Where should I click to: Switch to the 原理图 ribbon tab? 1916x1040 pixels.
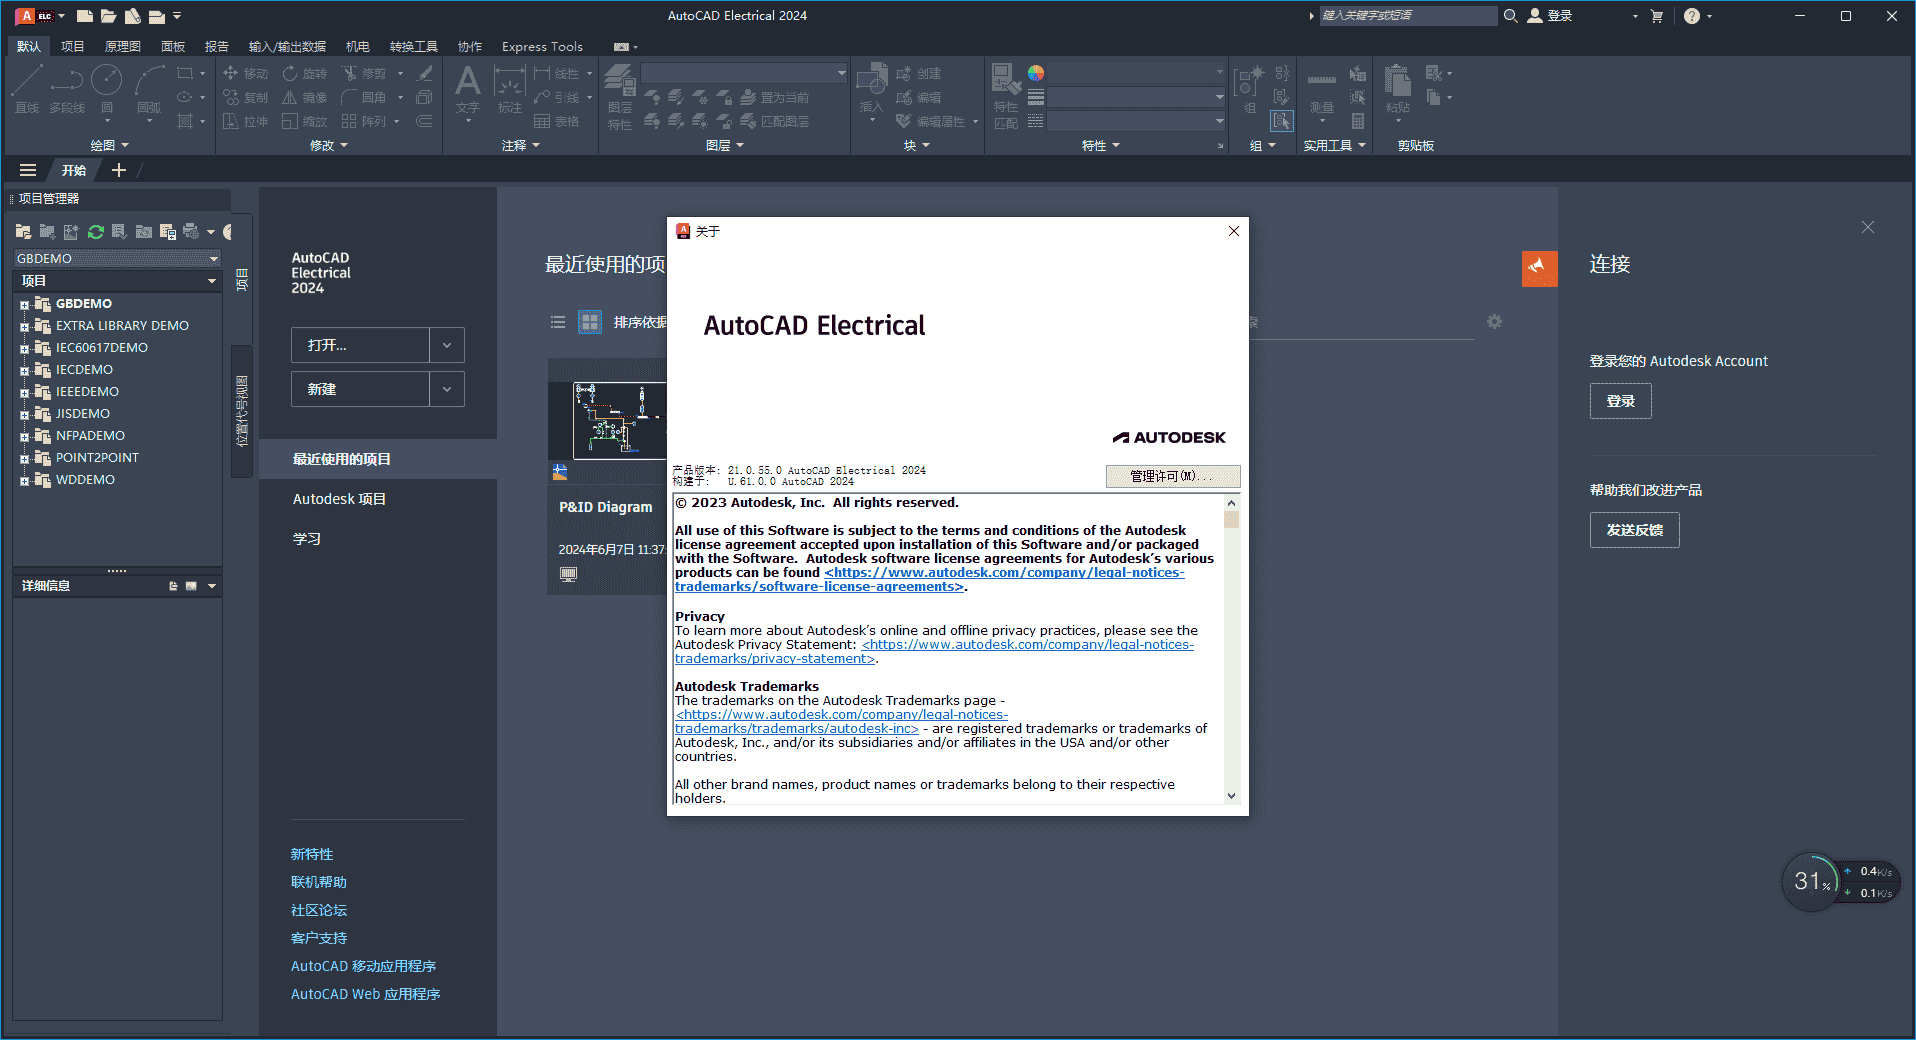122,46
